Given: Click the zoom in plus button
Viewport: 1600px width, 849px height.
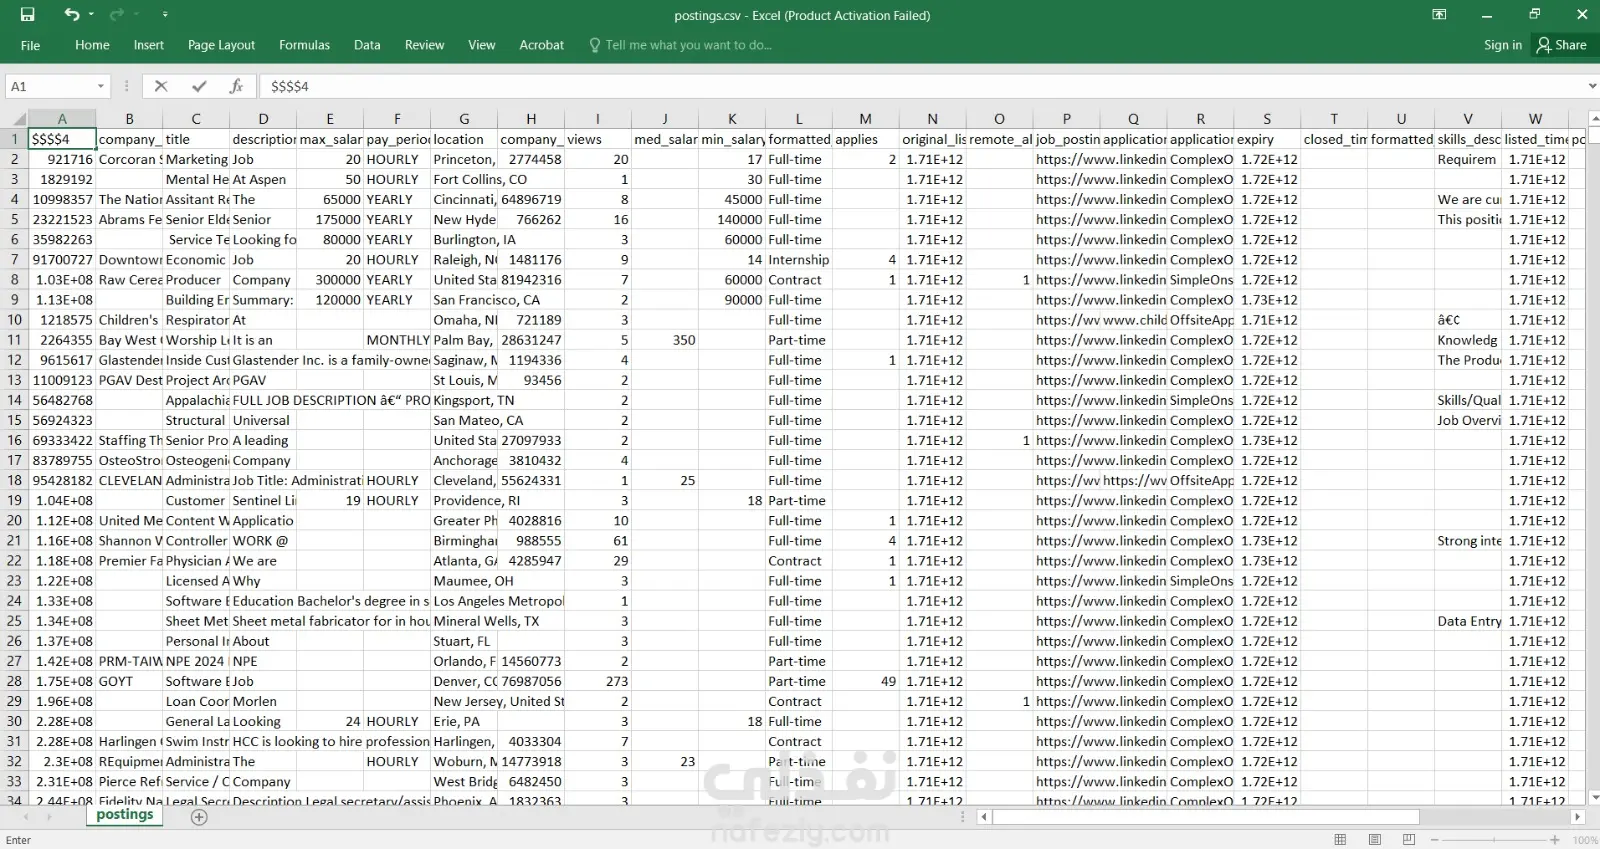Looking at the screenshot, I should pos(1555,840).
